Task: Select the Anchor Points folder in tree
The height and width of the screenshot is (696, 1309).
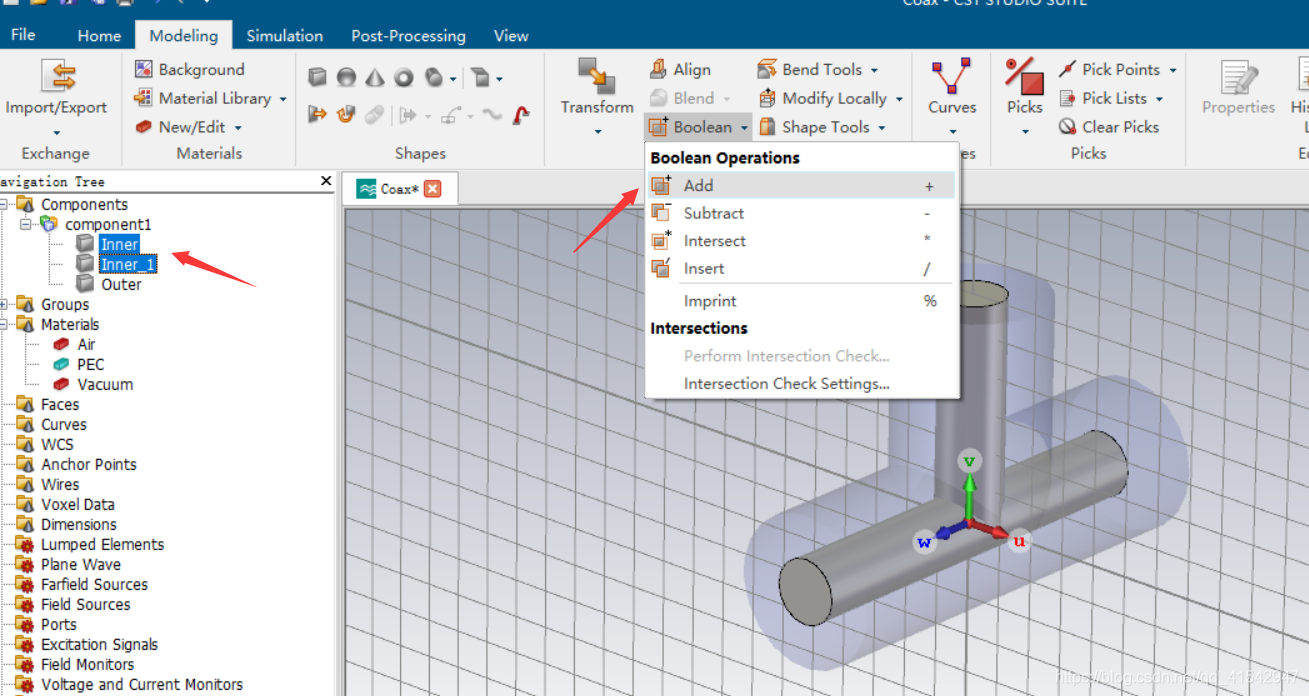Action: [x=88, y=464]
